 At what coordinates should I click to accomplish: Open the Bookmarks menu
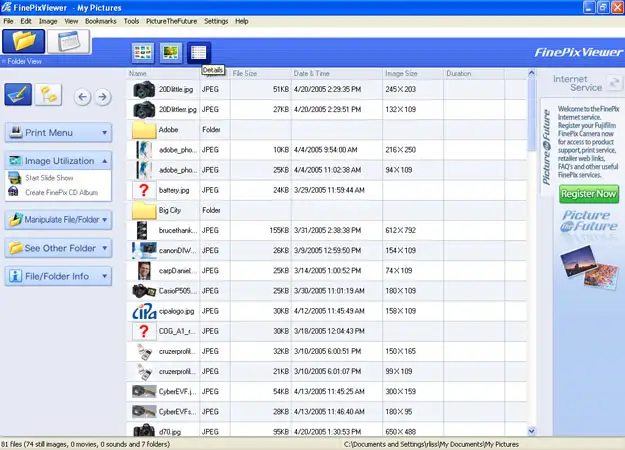[x=101, y=21]
